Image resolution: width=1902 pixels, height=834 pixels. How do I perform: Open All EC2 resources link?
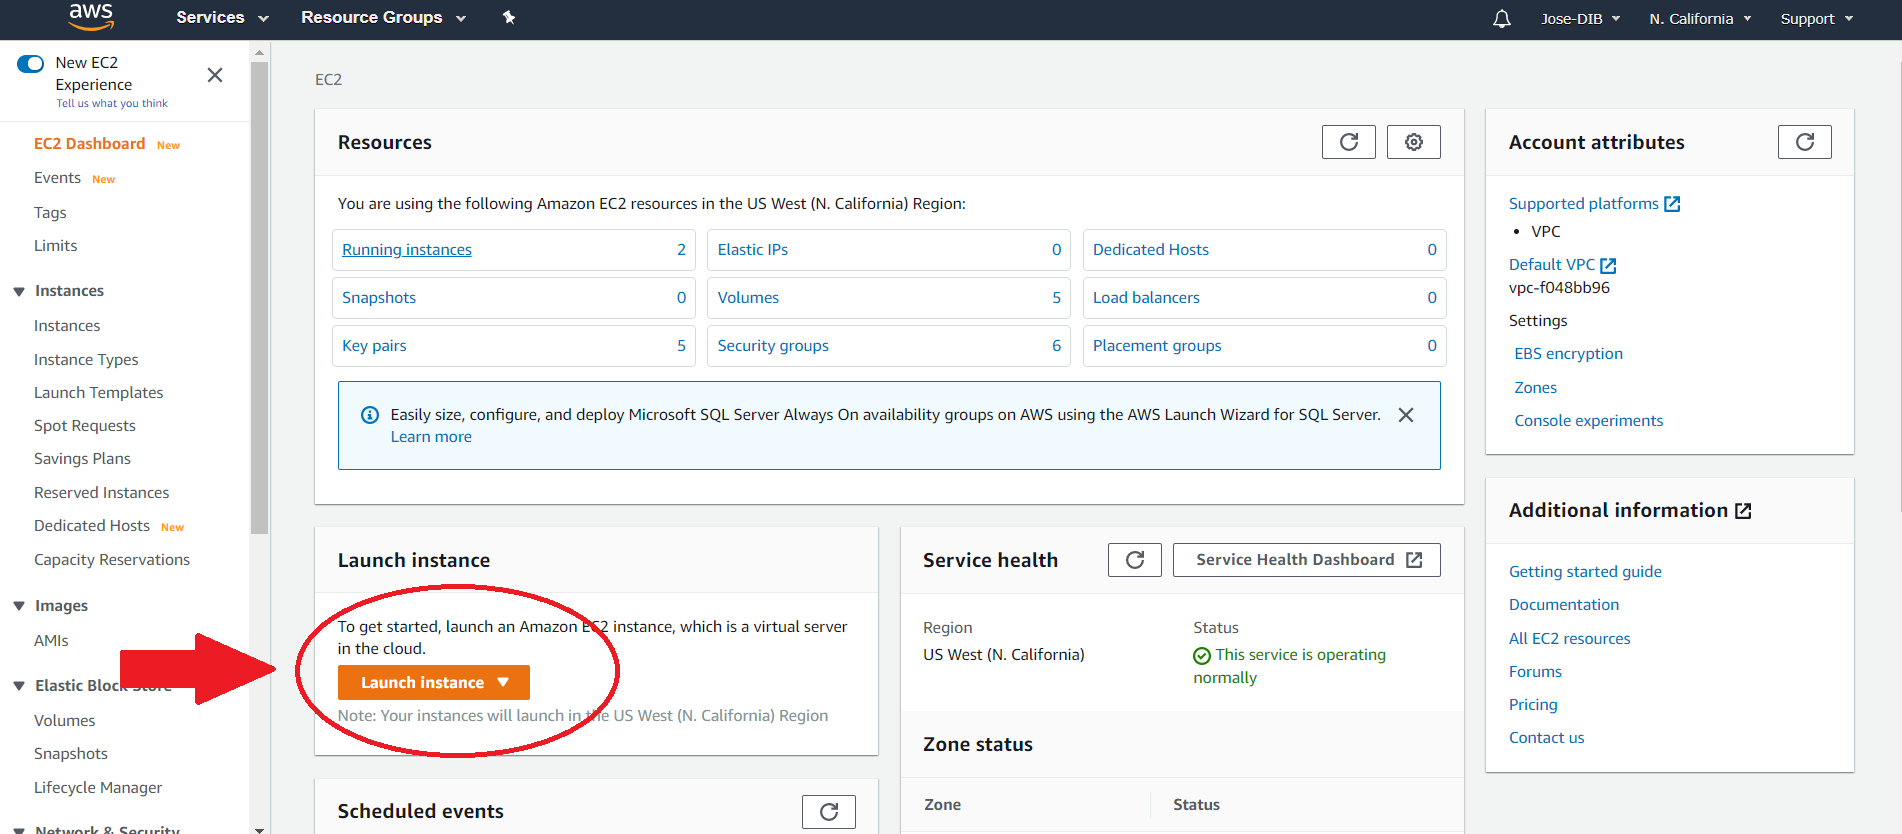1569,639
